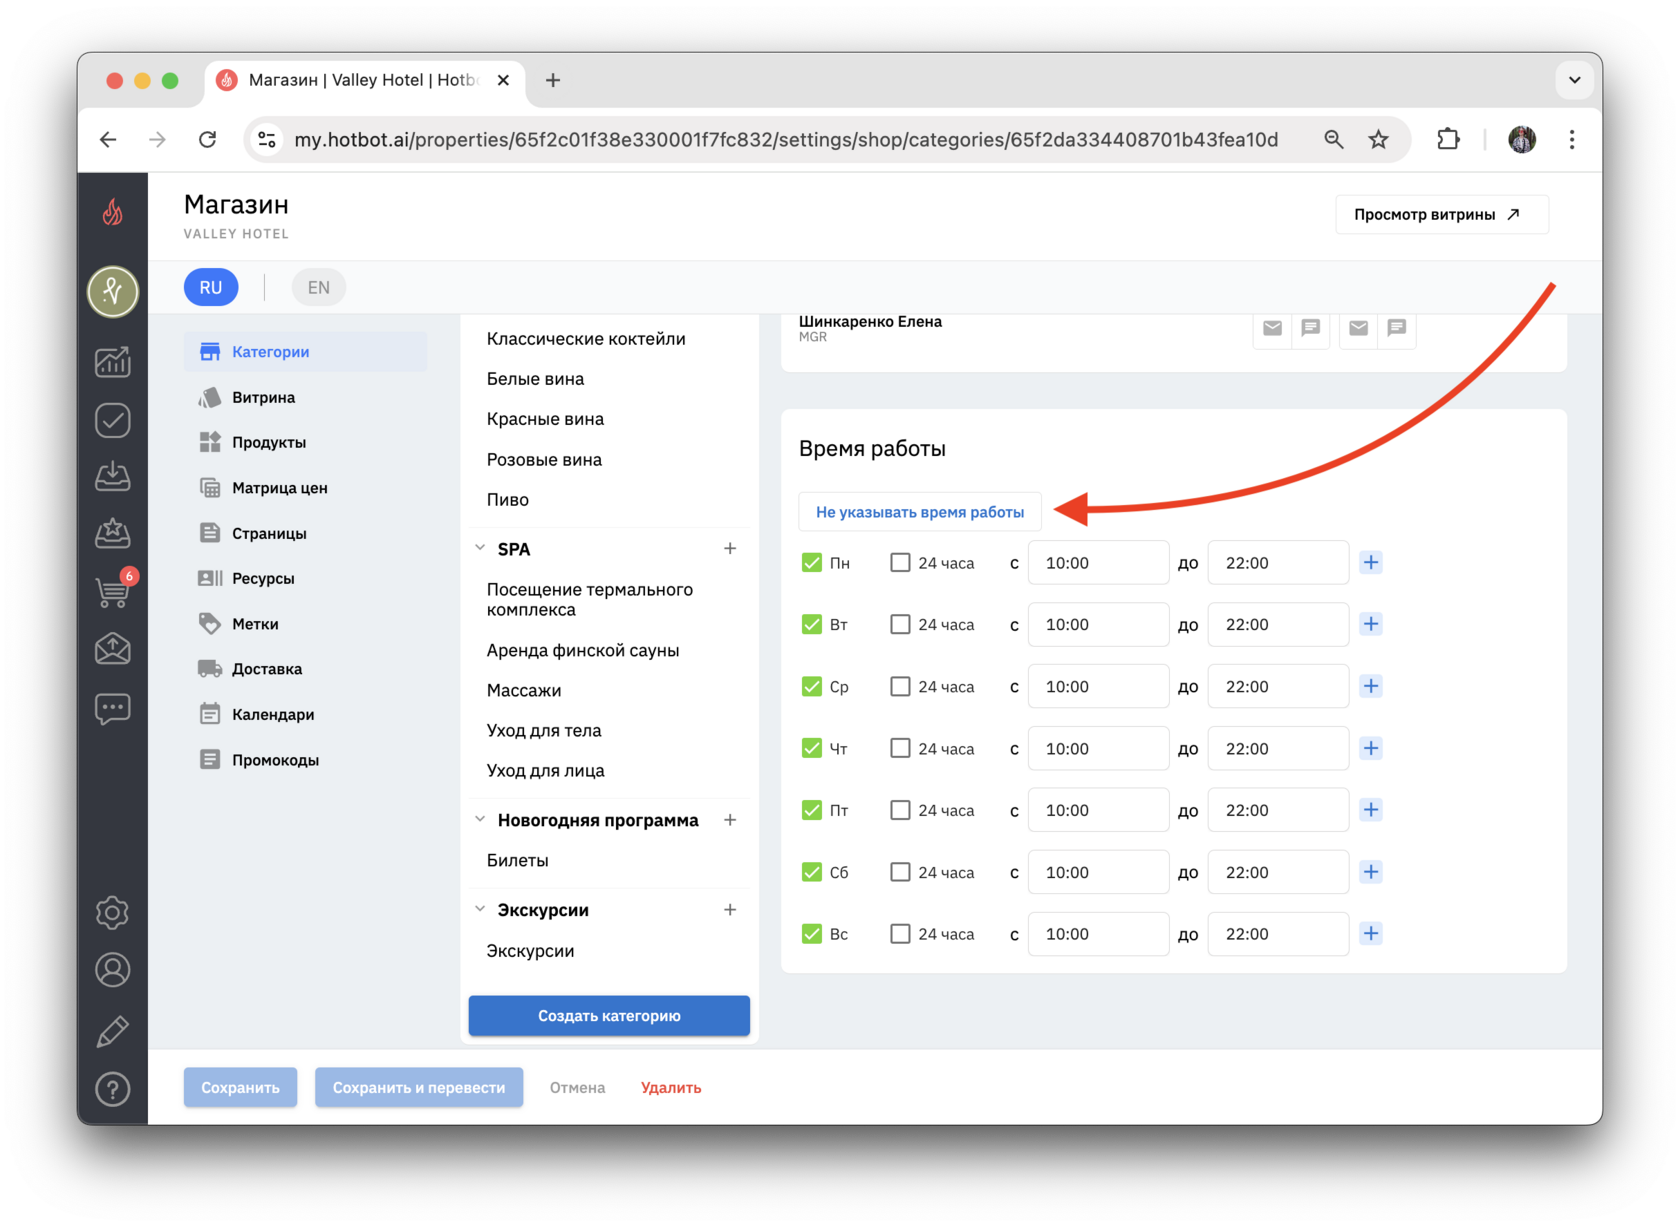Open the green Valley Hotel property avatar

click(113, 292)
